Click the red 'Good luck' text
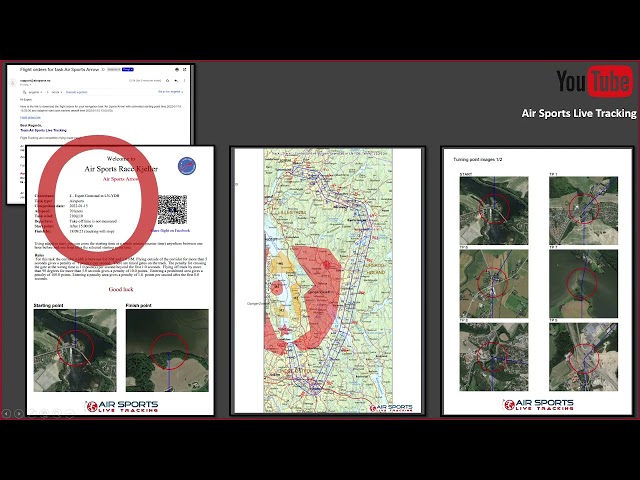Image resolution: width=640 pixels, height=480 pixels. coord(121,289)
